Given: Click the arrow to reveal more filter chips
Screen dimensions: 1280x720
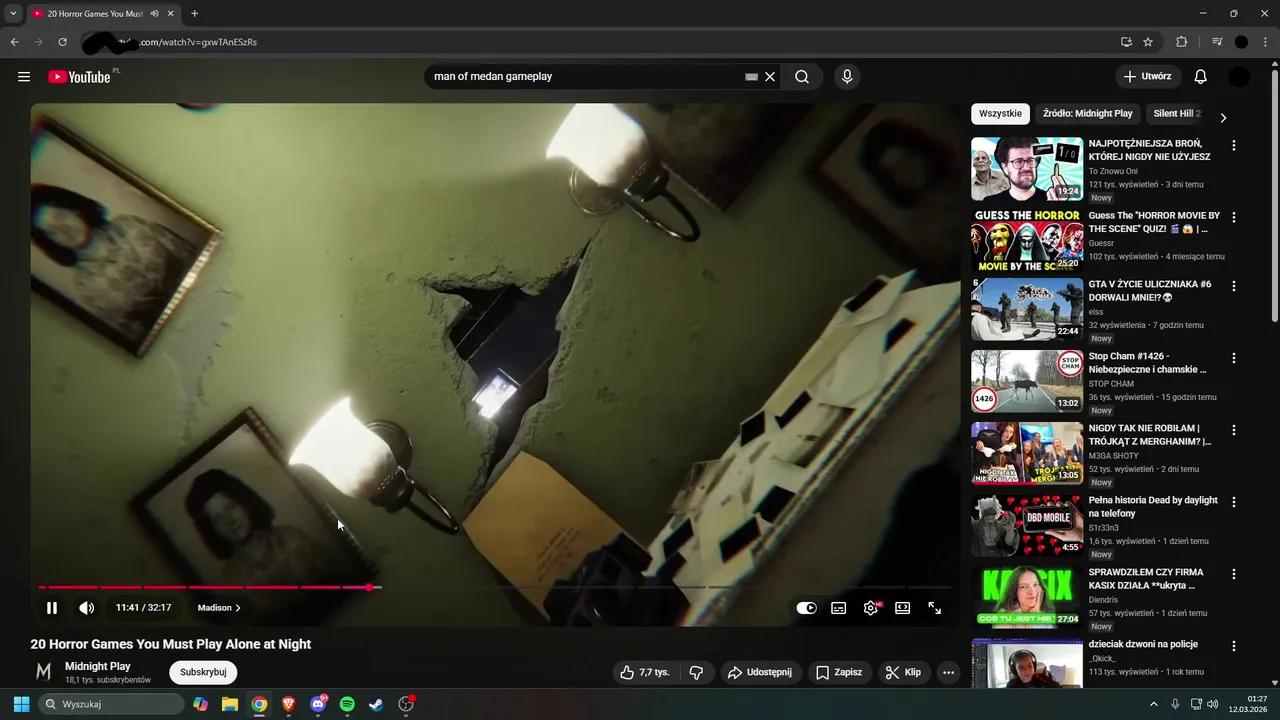Looking at the screenshot, I should [1223, 117].
